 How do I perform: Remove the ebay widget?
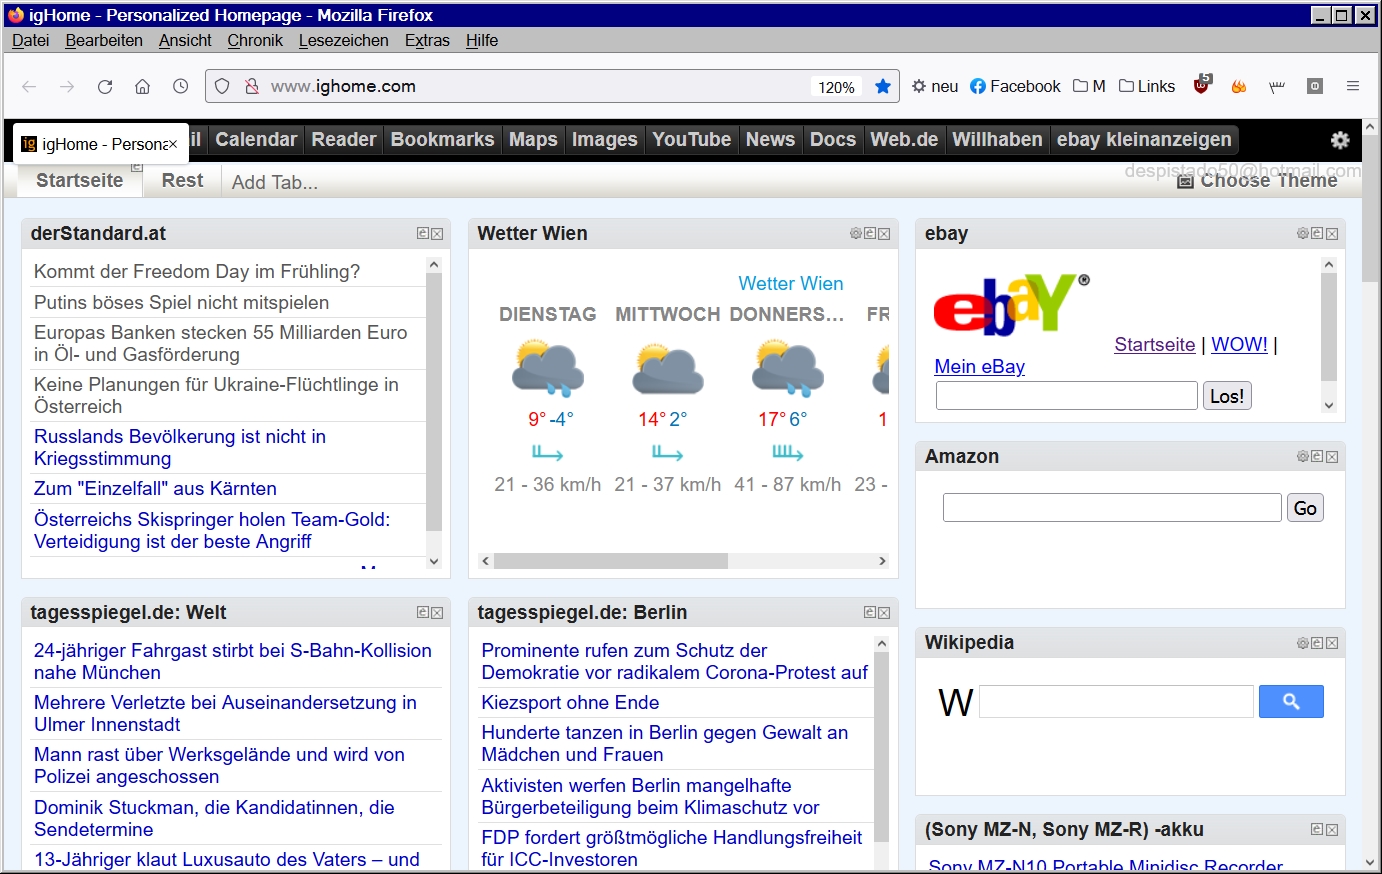(1332, 234)
